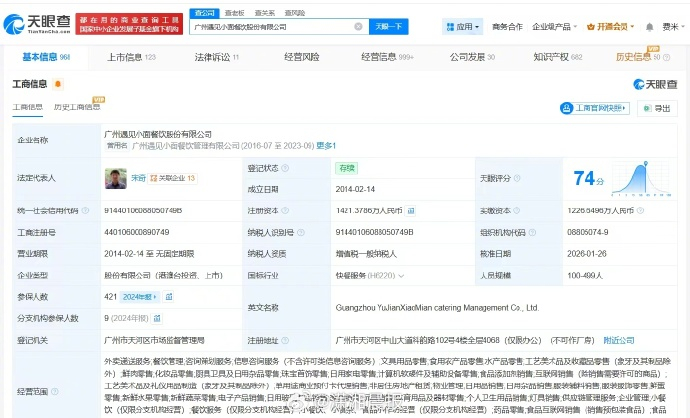Click the 附近公司 link
690x418 pixels.
(x=619, y=340)
